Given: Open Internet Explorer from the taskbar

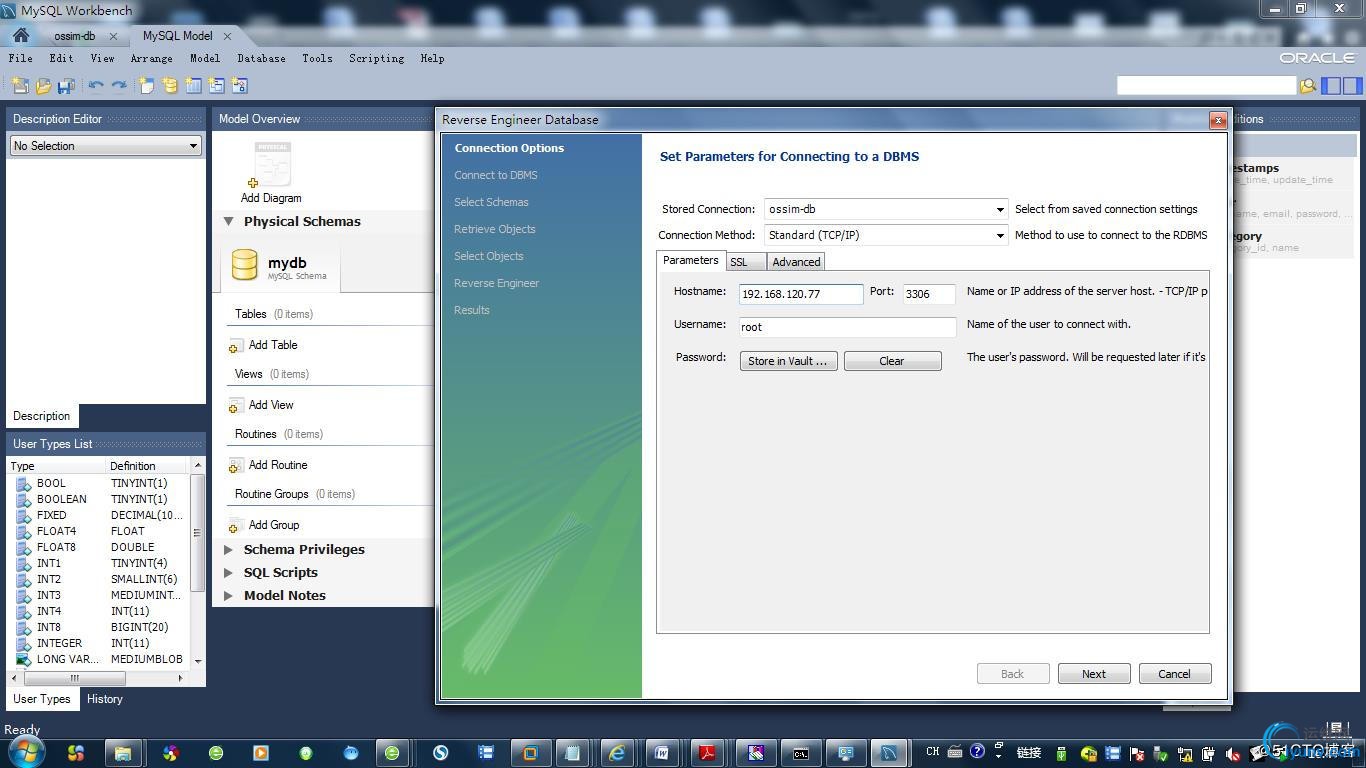Looking at the screenshot, I should tap(617, 753).
